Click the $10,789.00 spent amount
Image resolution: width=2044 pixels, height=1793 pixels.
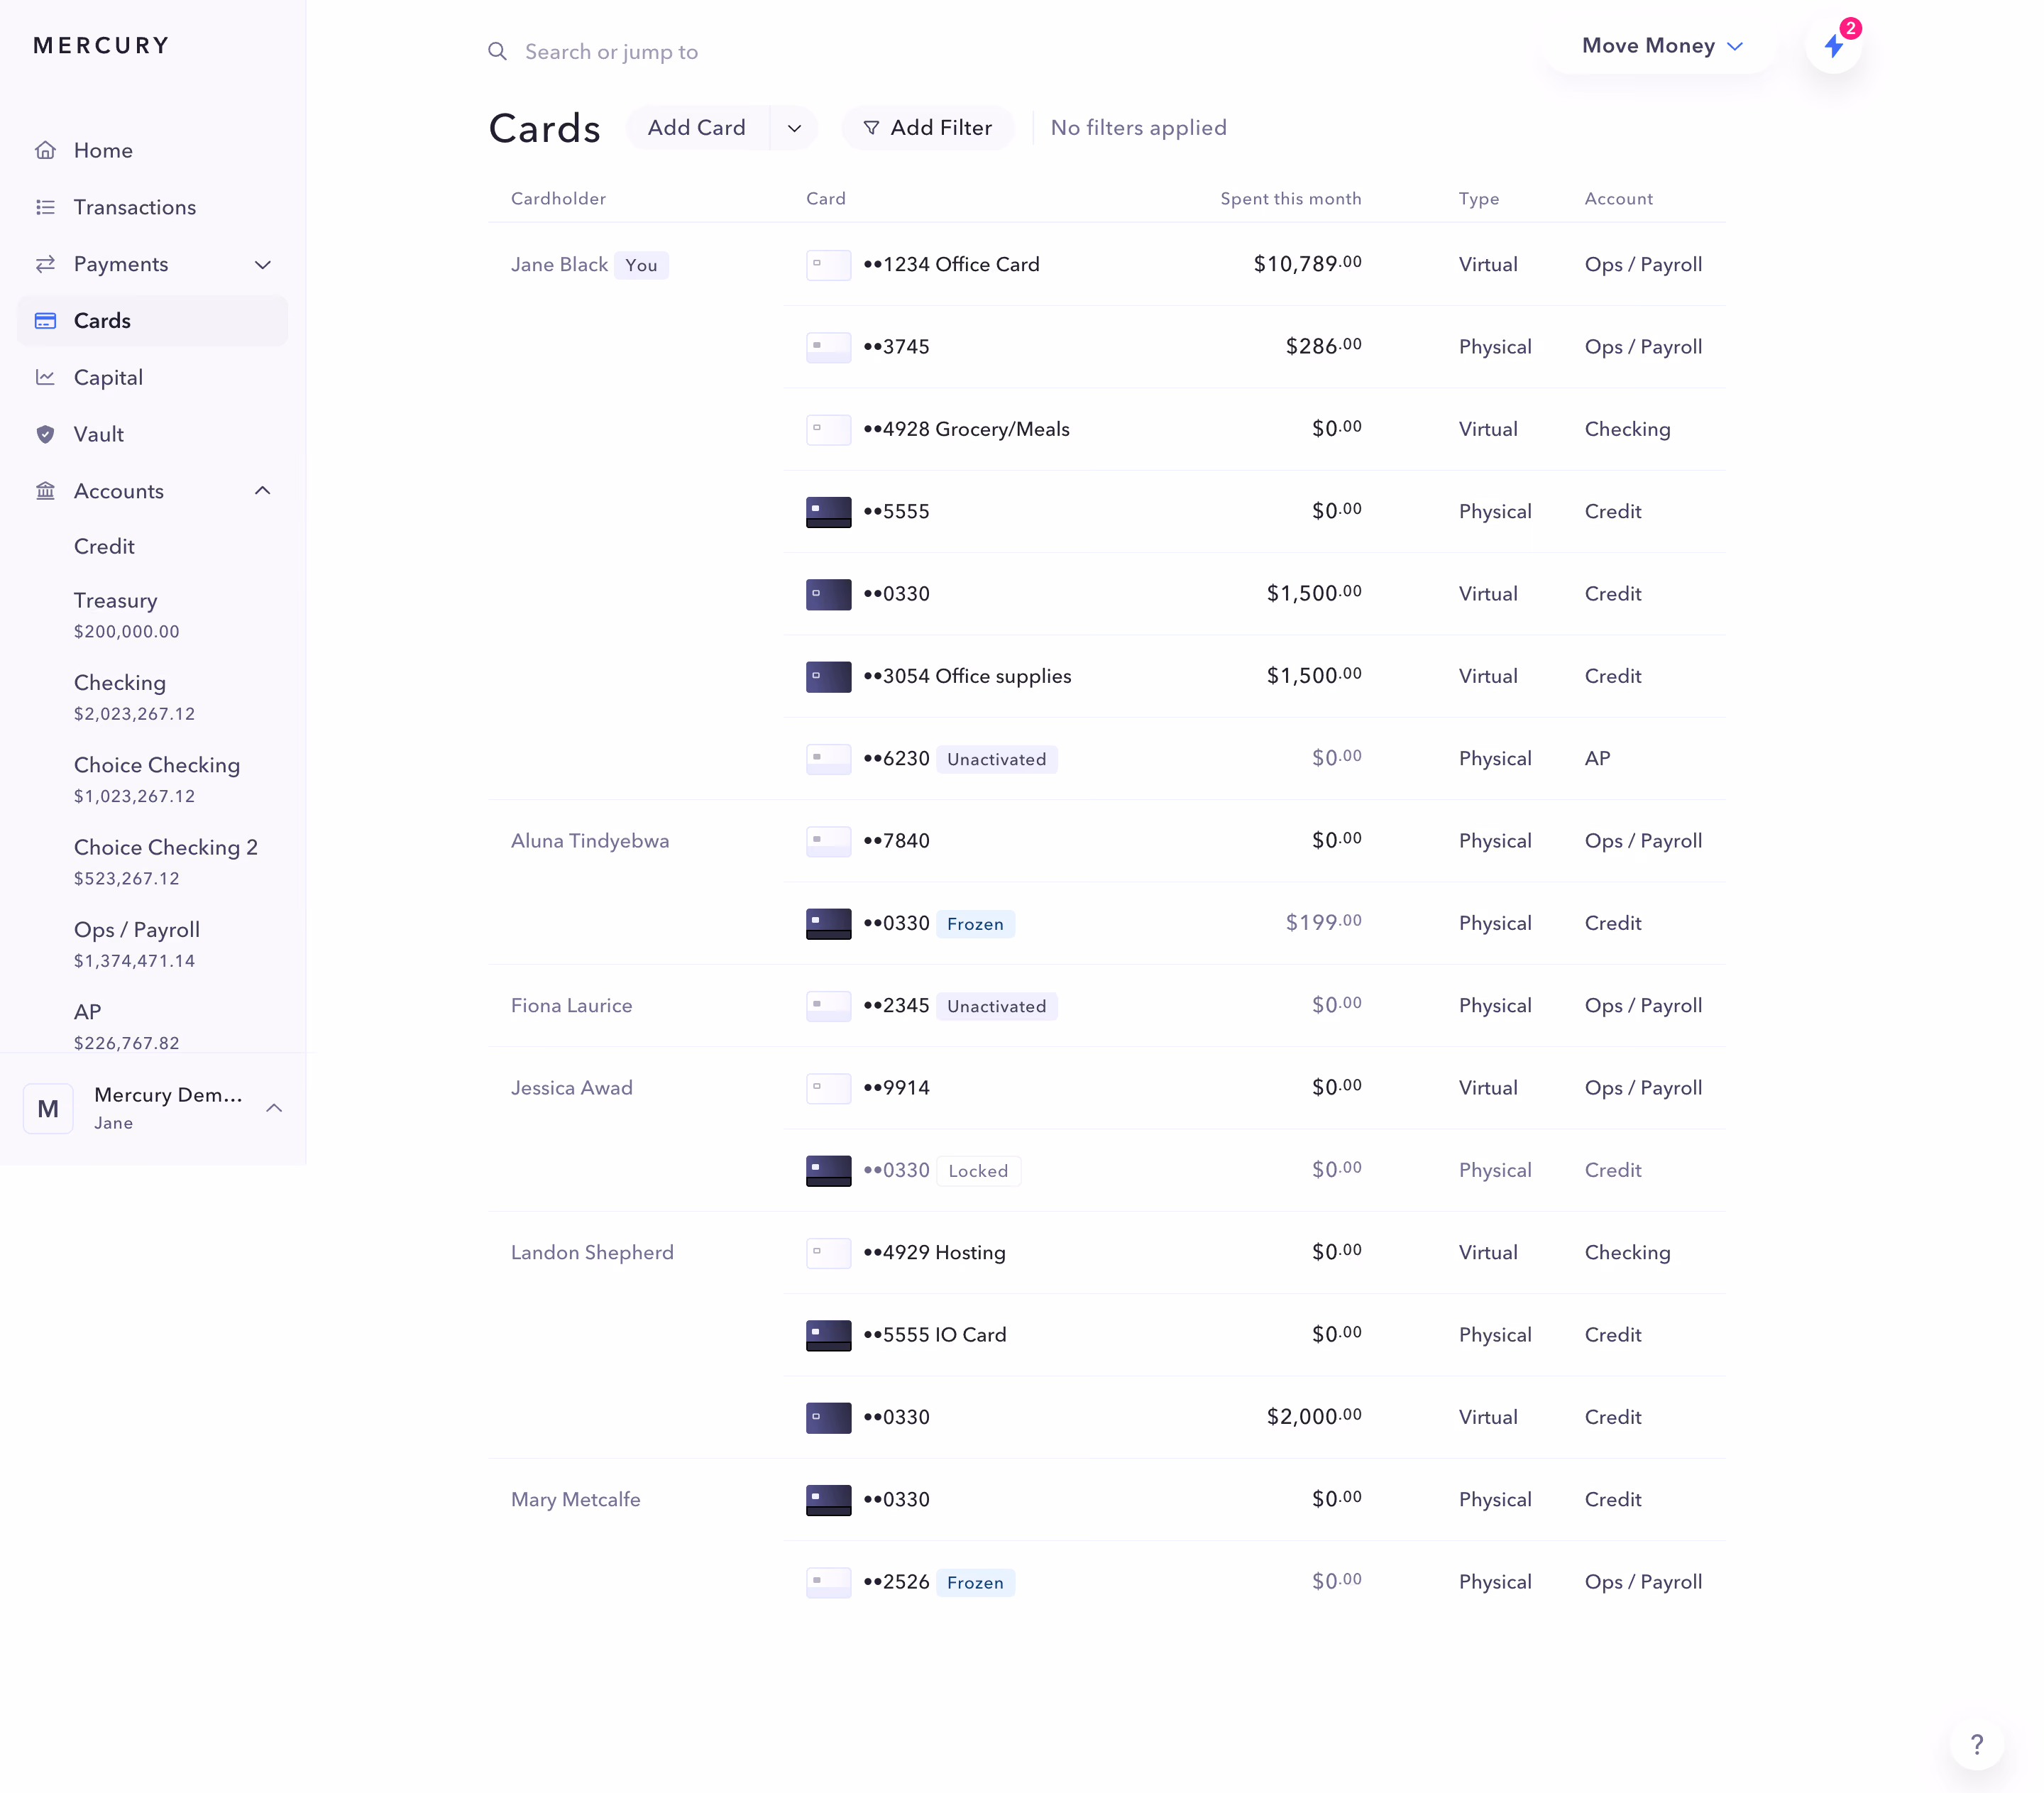[1307, 264]
